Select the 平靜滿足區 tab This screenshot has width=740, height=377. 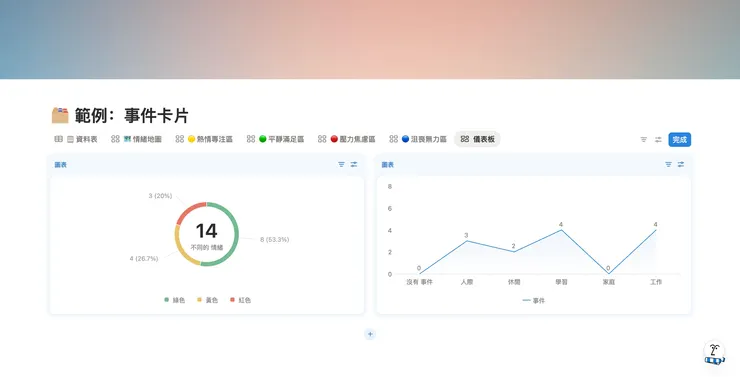[276, 139]
